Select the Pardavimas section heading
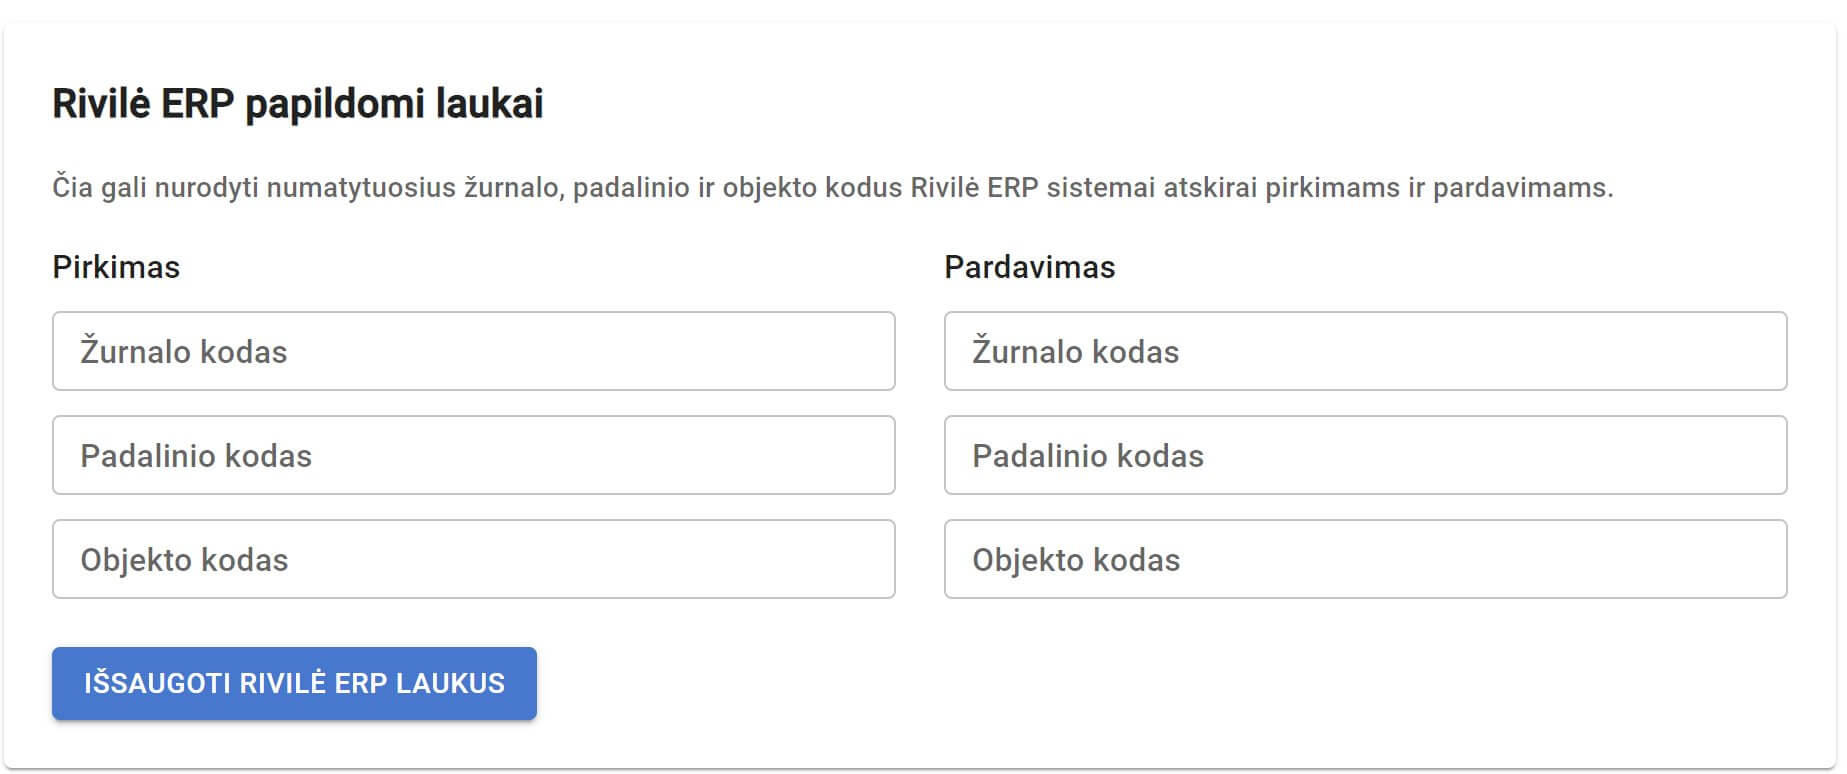 click(x=1028, y=267)
